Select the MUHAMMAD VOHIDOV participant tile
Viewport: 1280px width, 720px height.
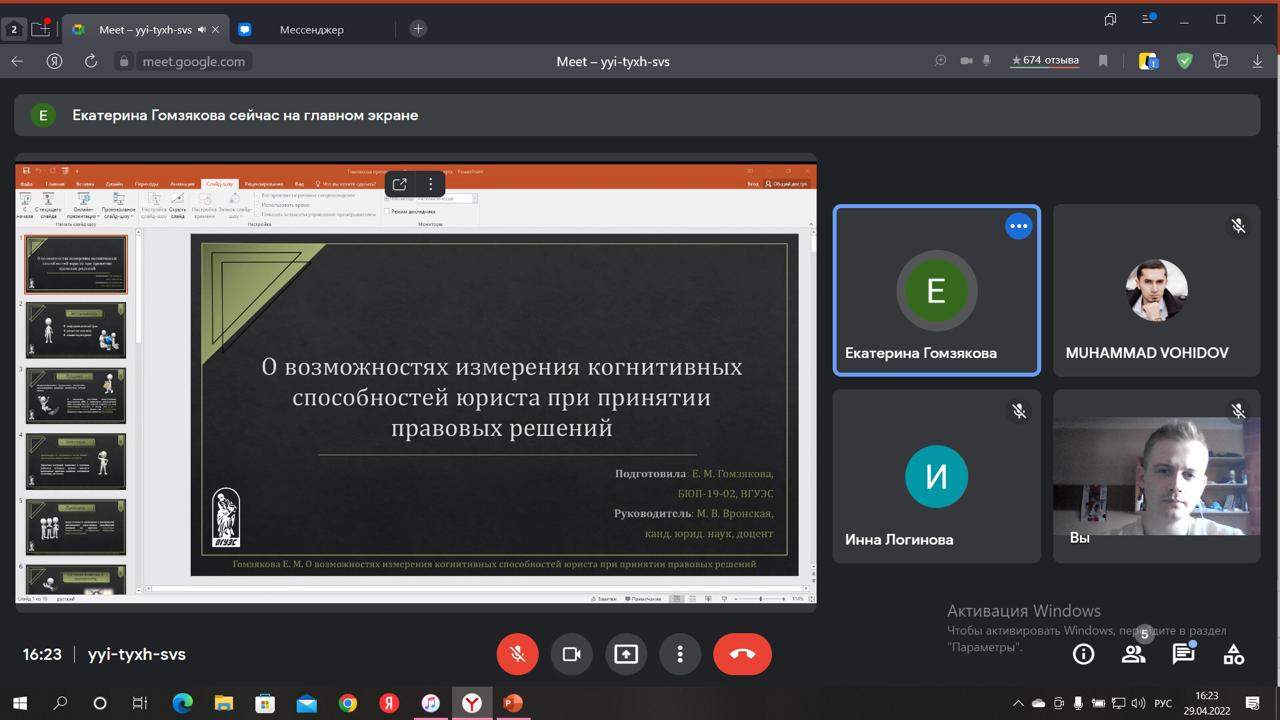point(1157,290)
